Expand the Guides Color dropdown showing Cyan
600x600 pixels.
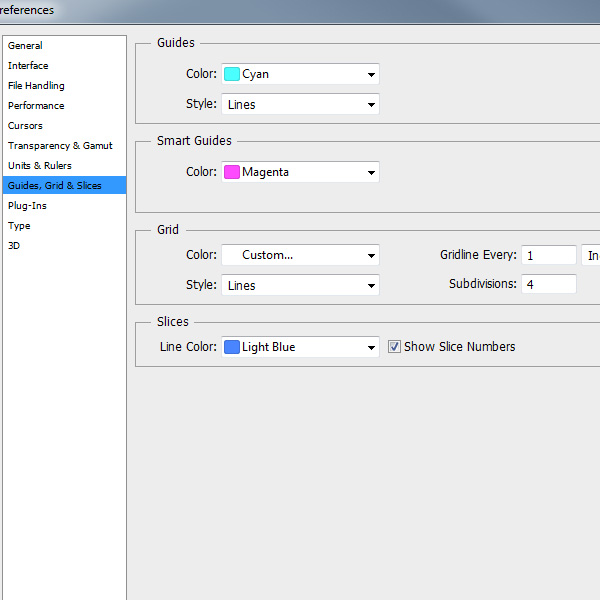click(300, 74)
